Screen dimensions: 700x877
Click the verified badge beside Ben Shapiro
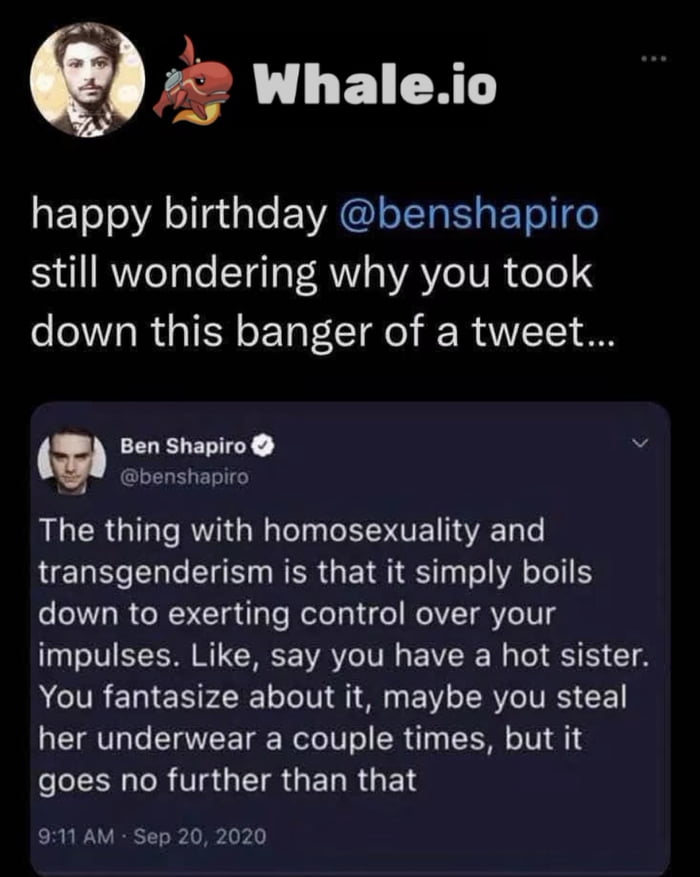[x=264, y=446]
